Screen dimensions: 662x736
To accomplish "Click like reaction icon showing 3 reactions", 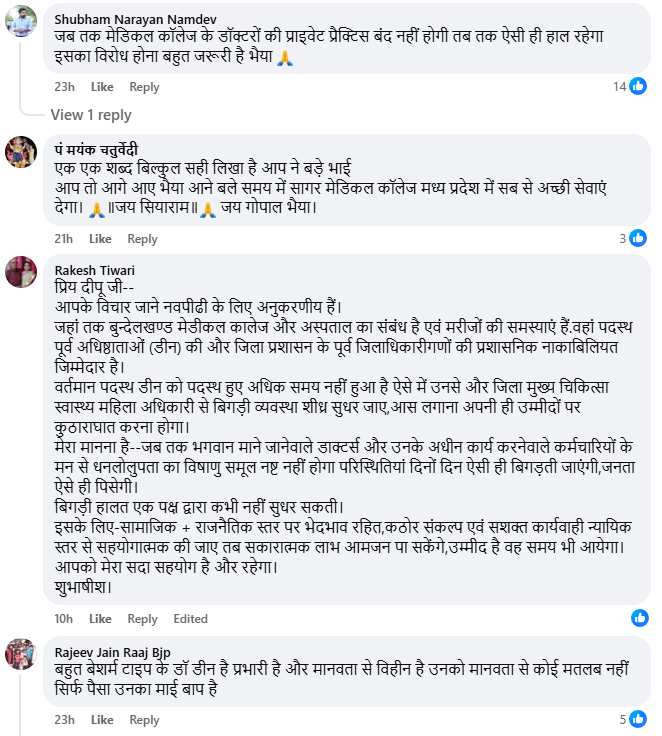I will point(638,238).
